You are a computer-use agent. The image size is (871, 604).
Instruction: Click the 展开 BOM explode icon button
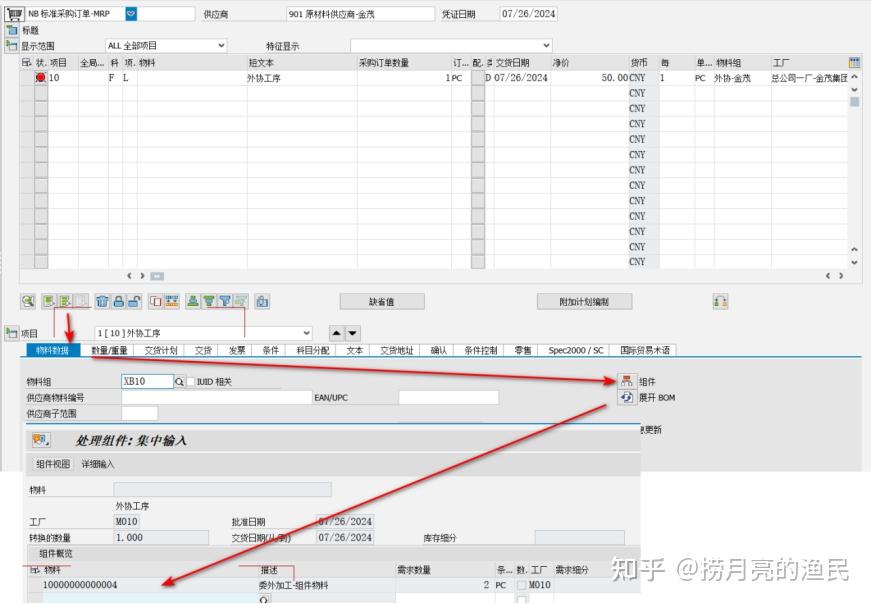(x=627, y=397)
